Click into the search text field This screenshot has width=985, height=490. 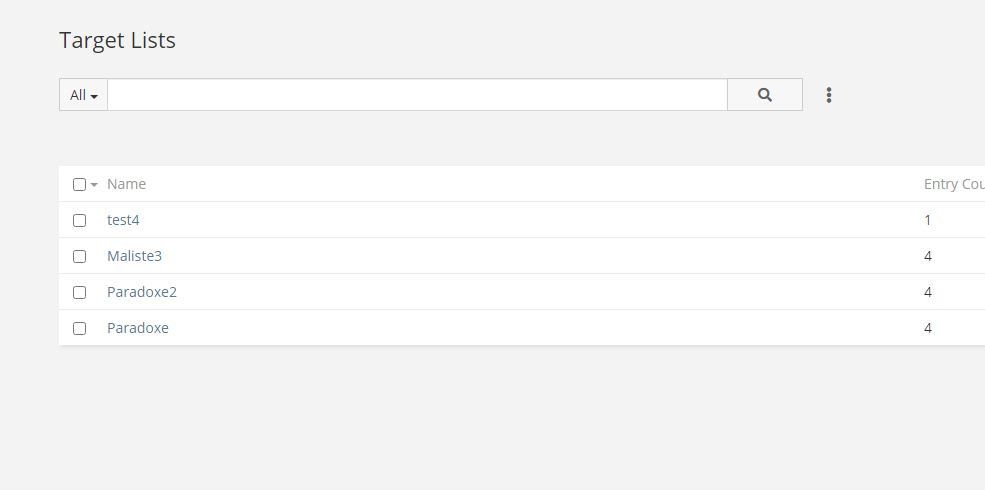click(x=417, y=95)
